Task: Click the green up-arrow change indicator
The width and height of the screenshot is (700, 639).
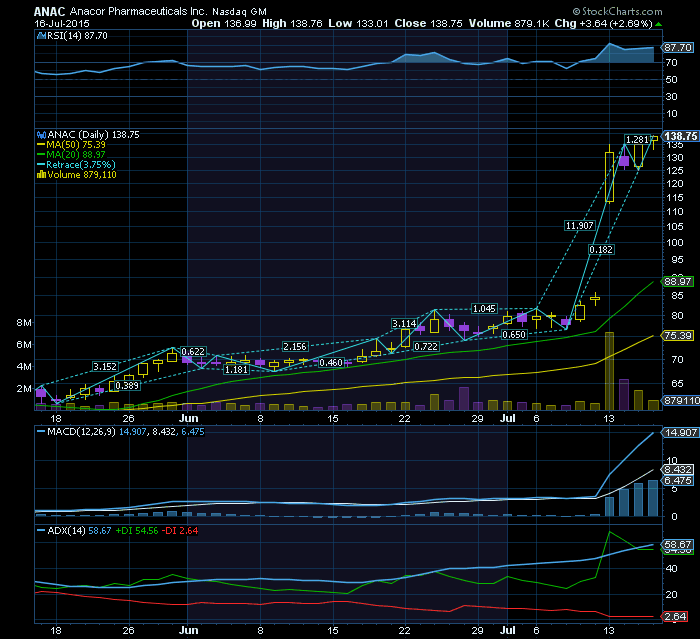Action: coord(659,24)
